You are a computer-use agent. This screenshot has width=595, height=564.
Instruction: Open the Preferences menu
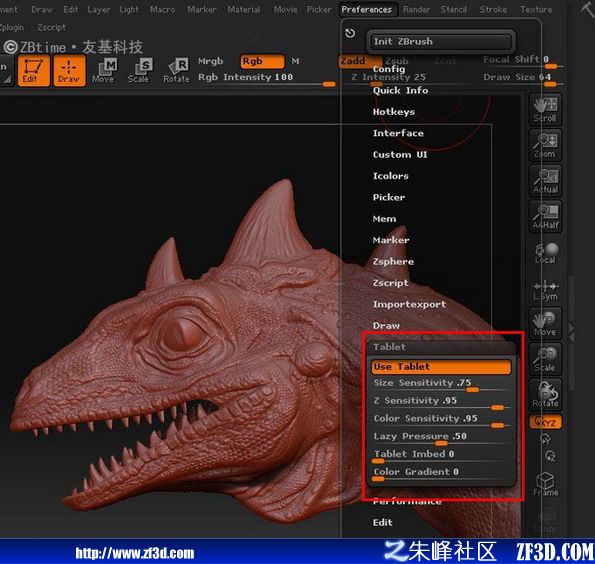tap(367, 9)
